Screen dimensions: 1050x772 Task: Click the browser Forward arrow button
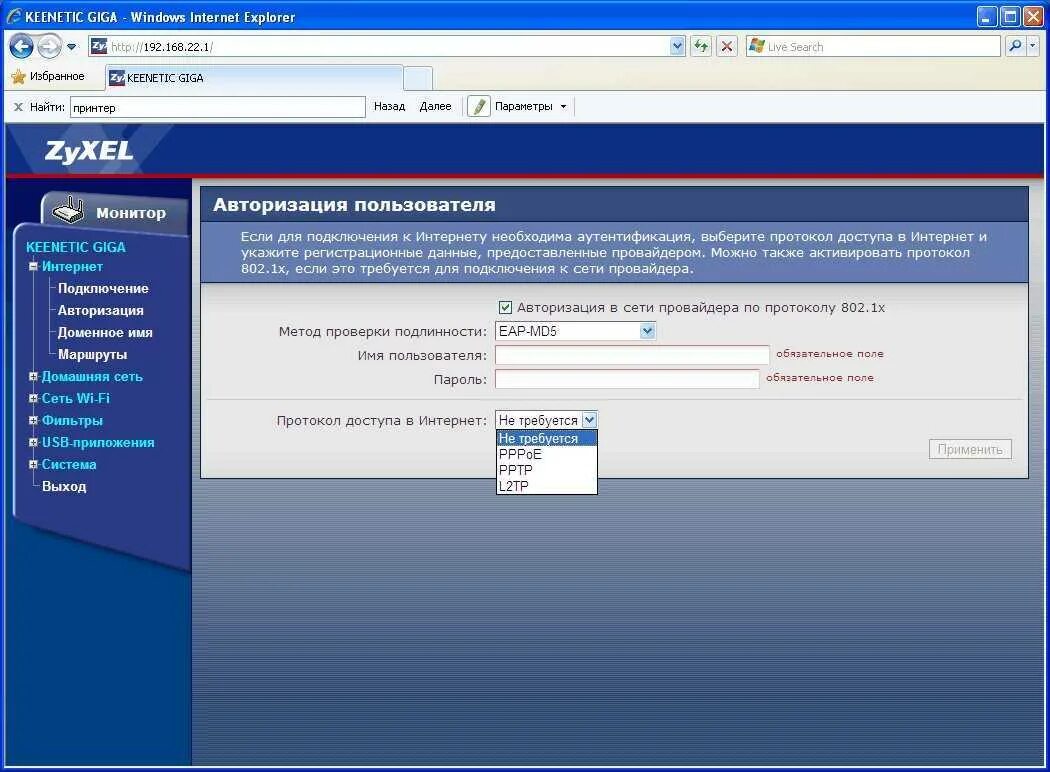(x=49, y=46)
